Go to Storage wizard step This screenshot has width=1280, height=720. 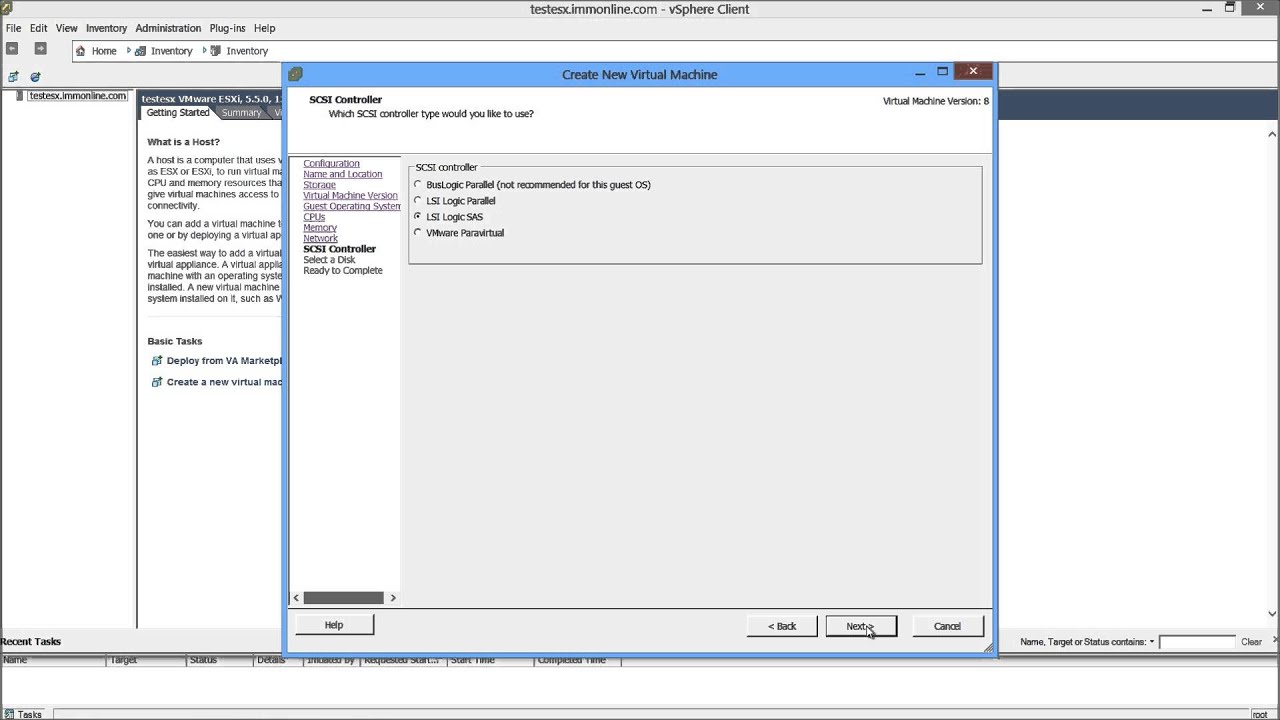coord(319,185)
